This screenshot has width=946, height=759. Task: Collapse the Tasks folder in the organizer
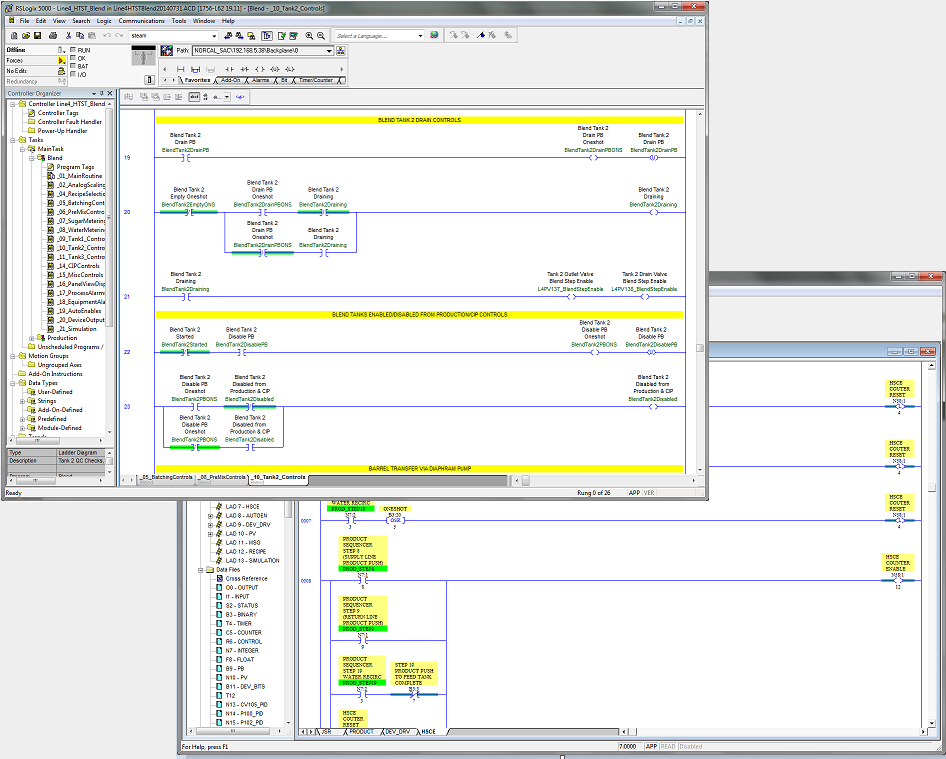[x=13, y=140]
